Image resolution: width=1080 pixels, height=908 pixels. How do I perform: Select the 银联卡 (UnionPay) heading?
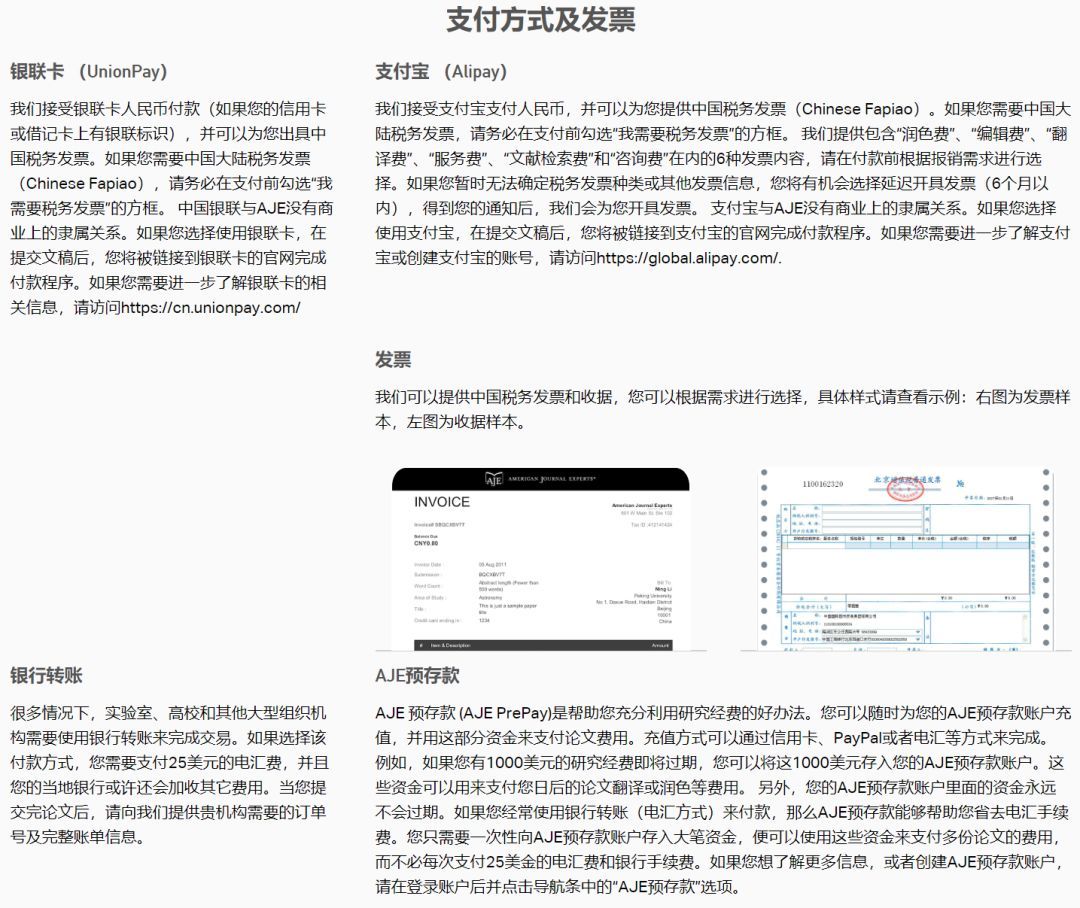pyautogui.click(x=89, y=71)
